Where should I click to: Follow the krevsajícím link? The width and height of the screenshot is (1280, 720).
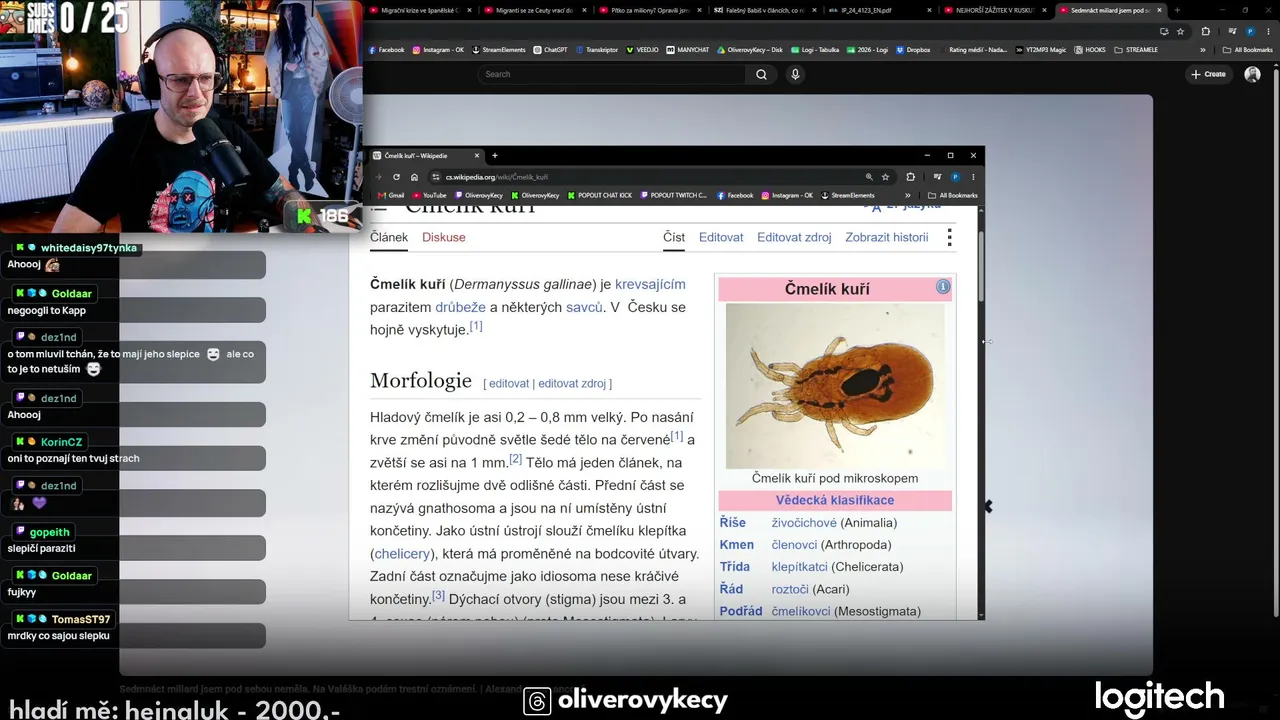(x=650, y=285)
